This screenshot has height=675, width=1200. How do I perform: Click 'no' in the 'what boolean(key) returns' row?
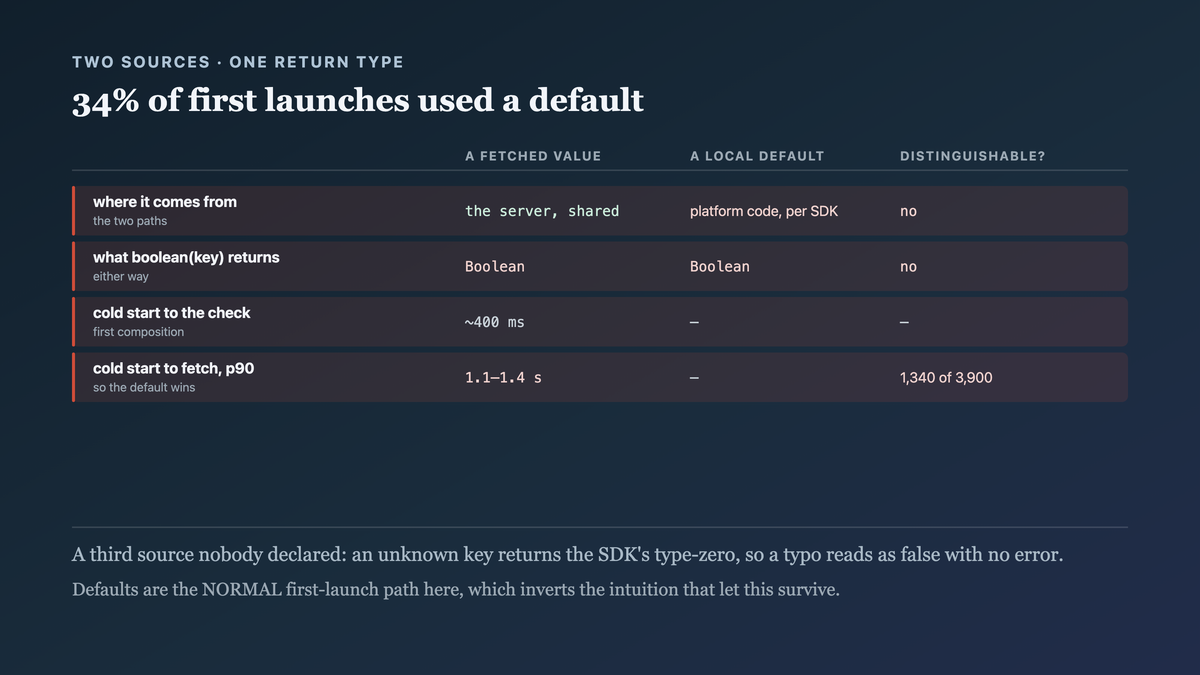click(x=908, y=267)
